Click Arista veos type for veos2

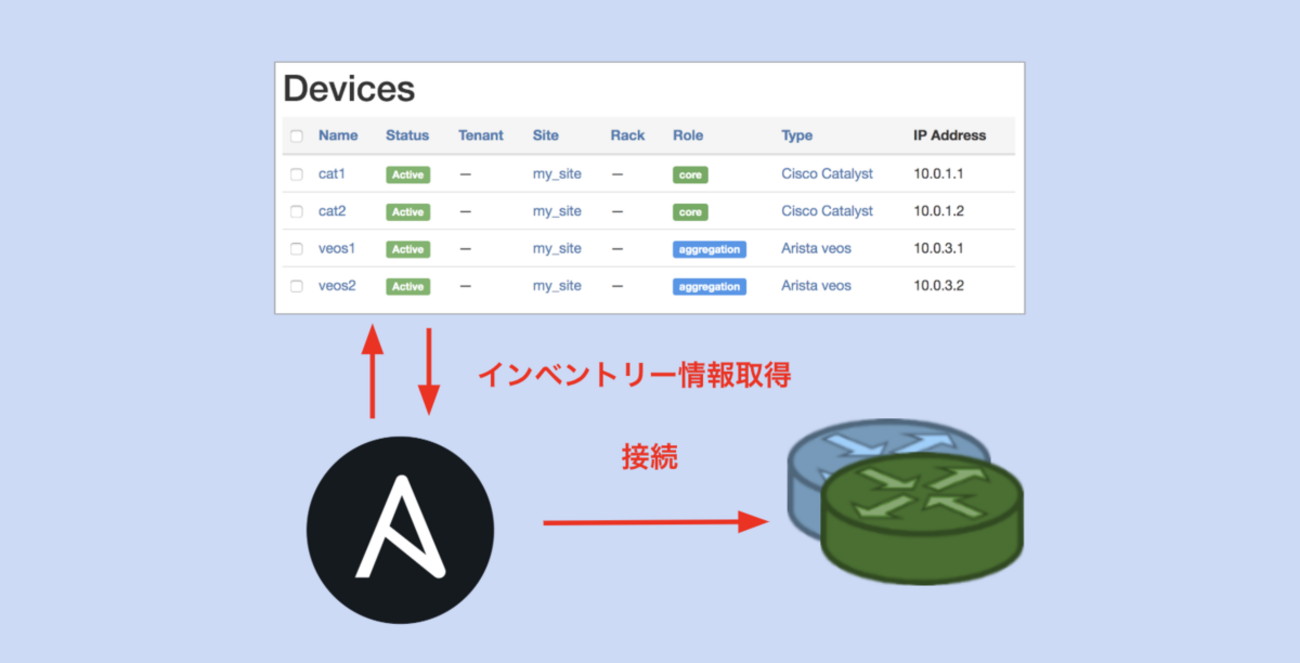coord(816,285)
